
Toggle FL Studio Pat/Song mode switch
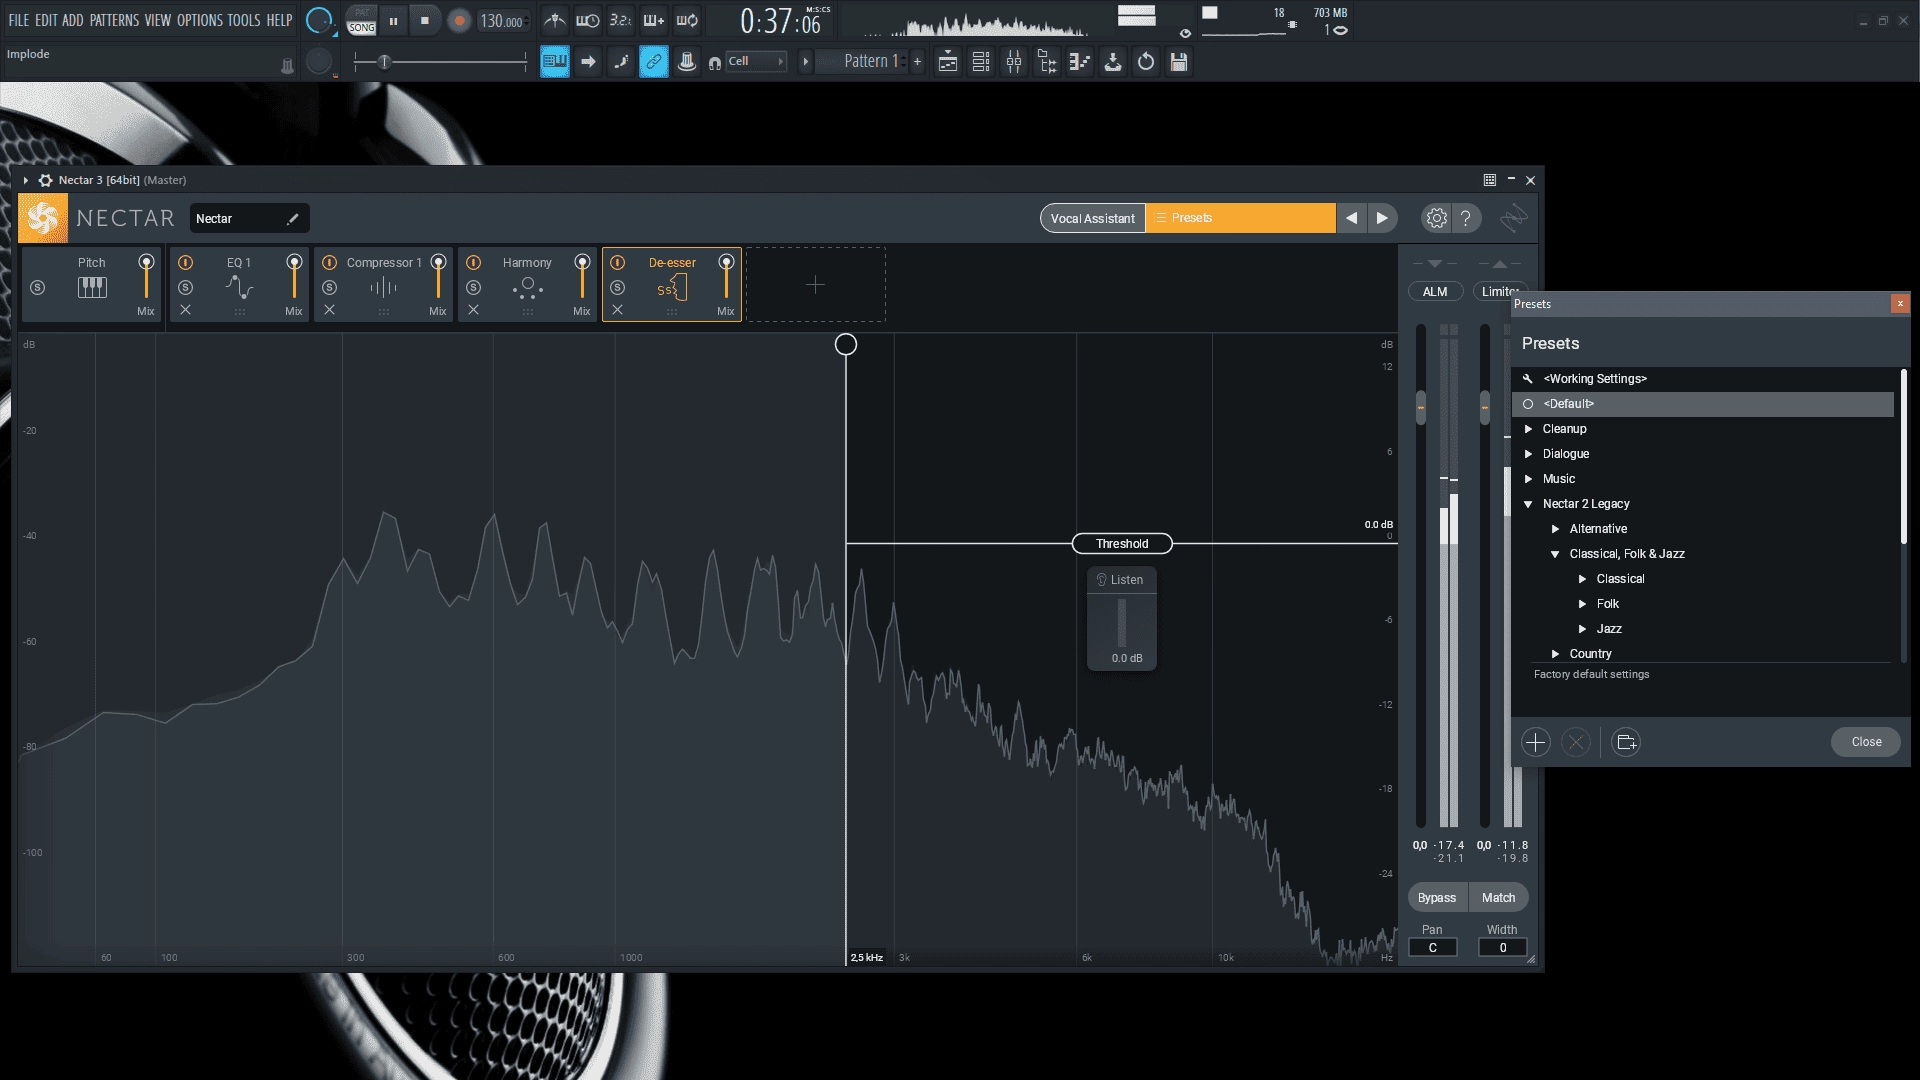point(361,21)
